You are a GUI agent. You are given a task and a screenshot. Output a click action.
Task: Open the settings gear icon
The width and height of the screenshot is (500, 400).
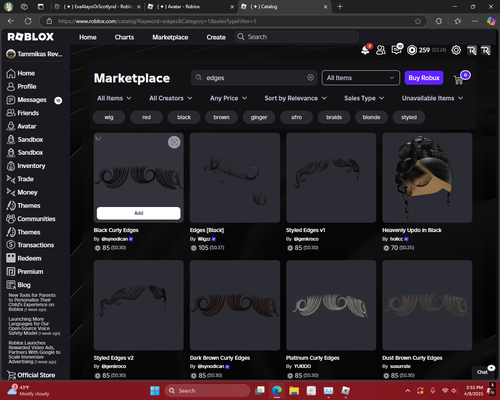[456, 50]
